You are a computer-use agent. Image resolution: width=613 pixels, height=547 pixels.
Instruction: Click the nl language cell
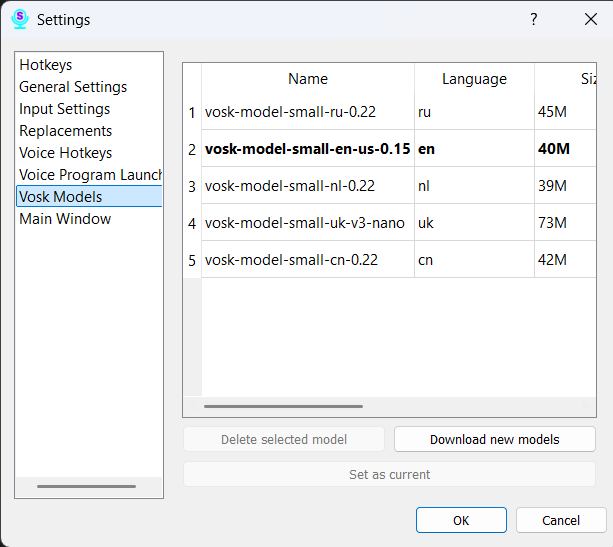tap(474, 186)
